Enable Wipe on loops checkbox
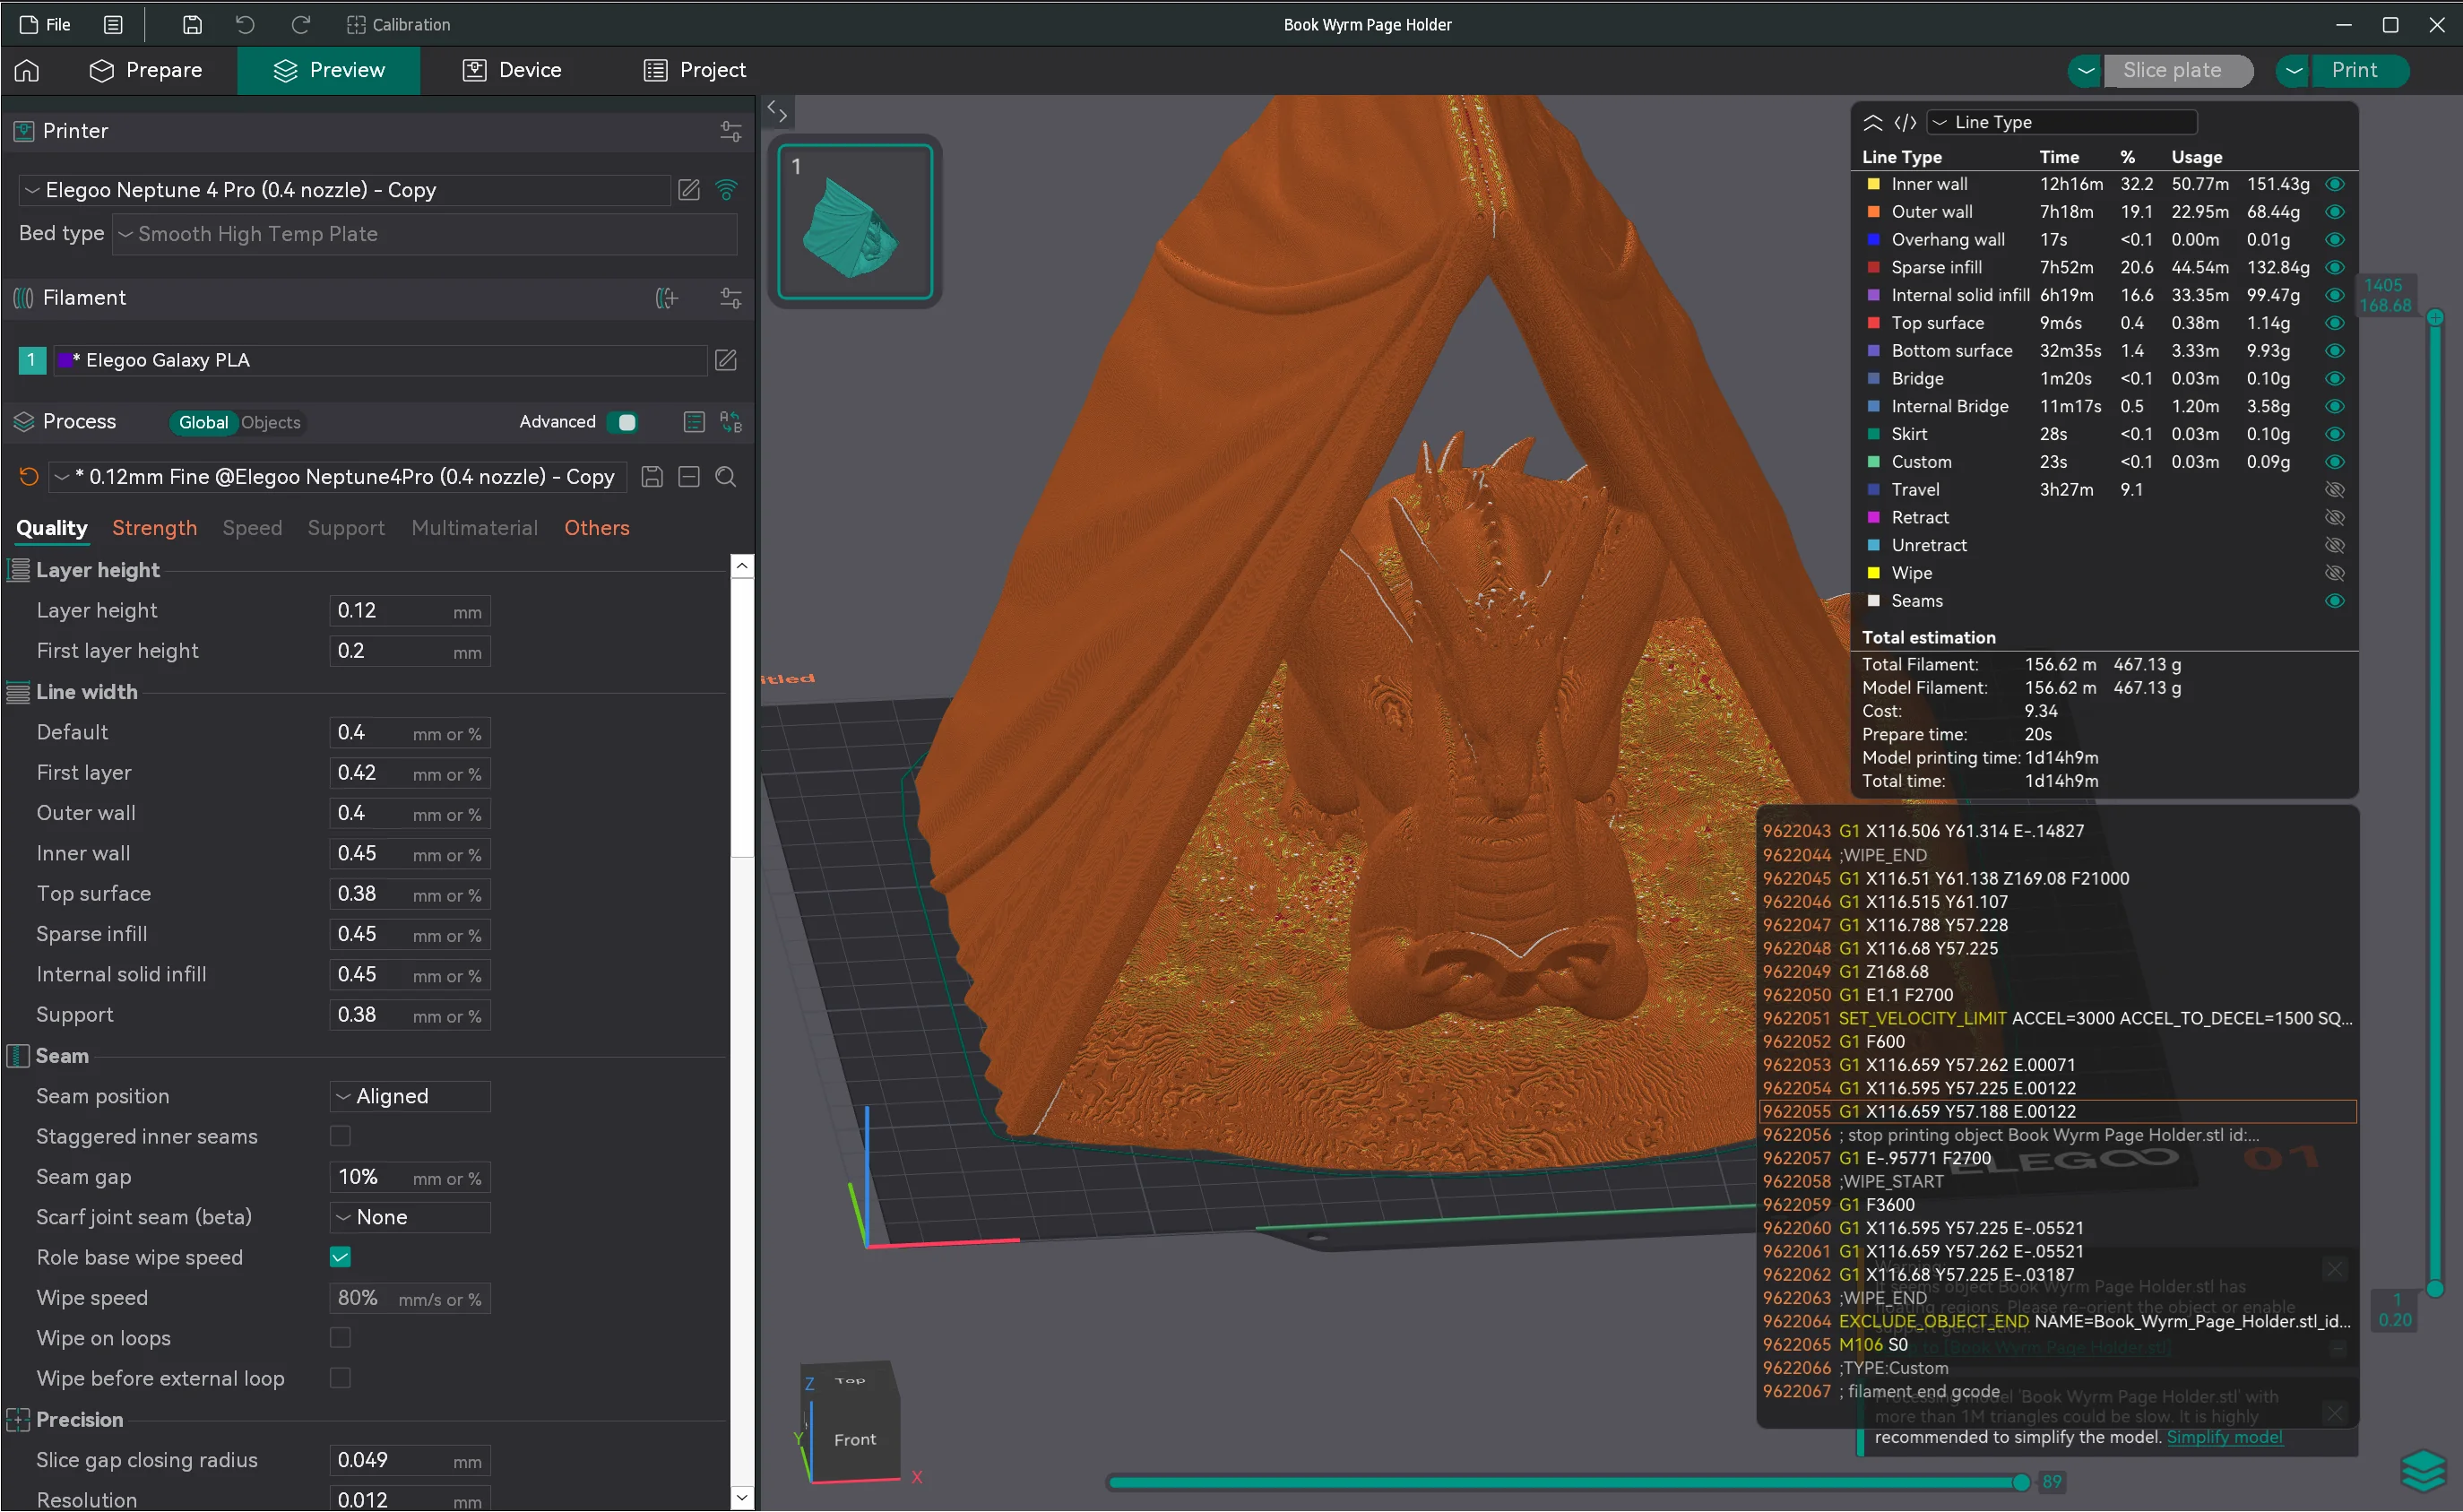The height and width of the screenshot is (1512, 2463). click(340, 1338)
